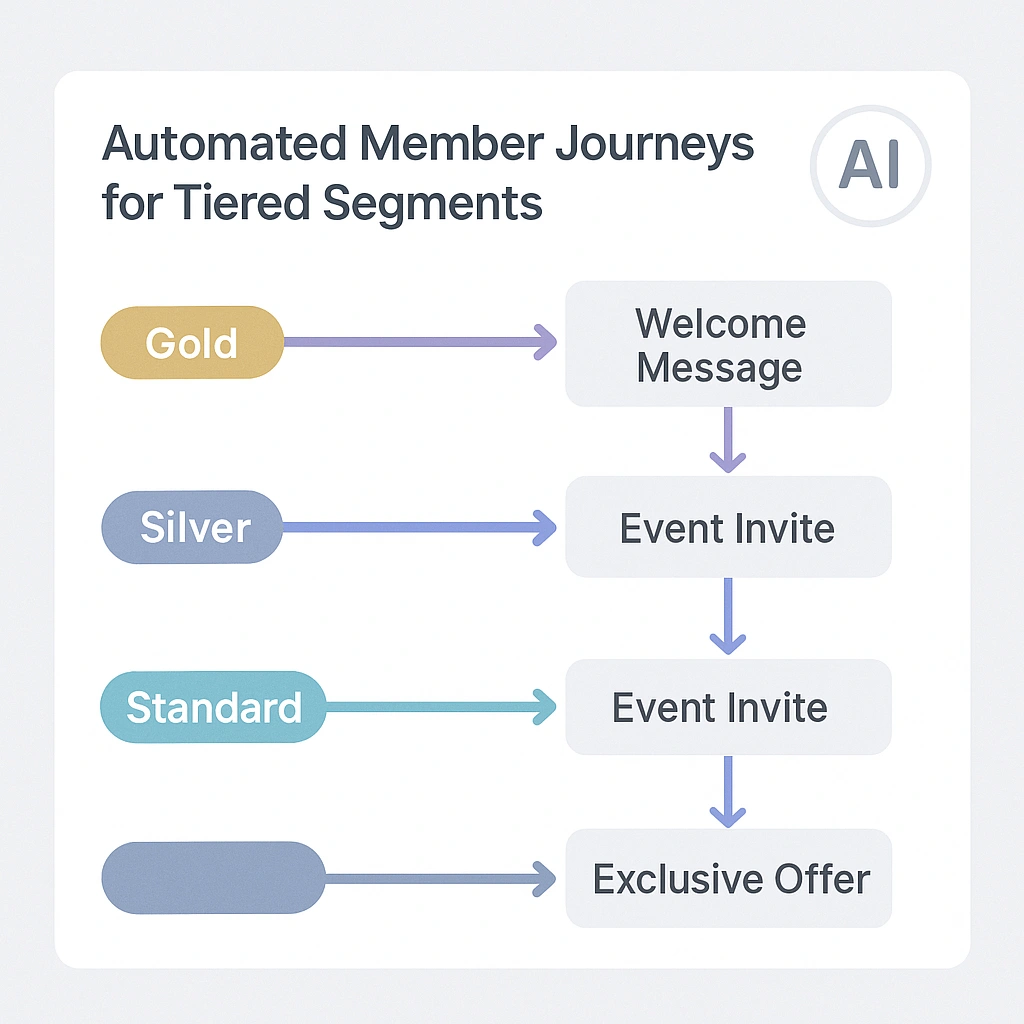
Task: Click the Tiered Segments text in the heading
Action: click(x=358, y=204)
